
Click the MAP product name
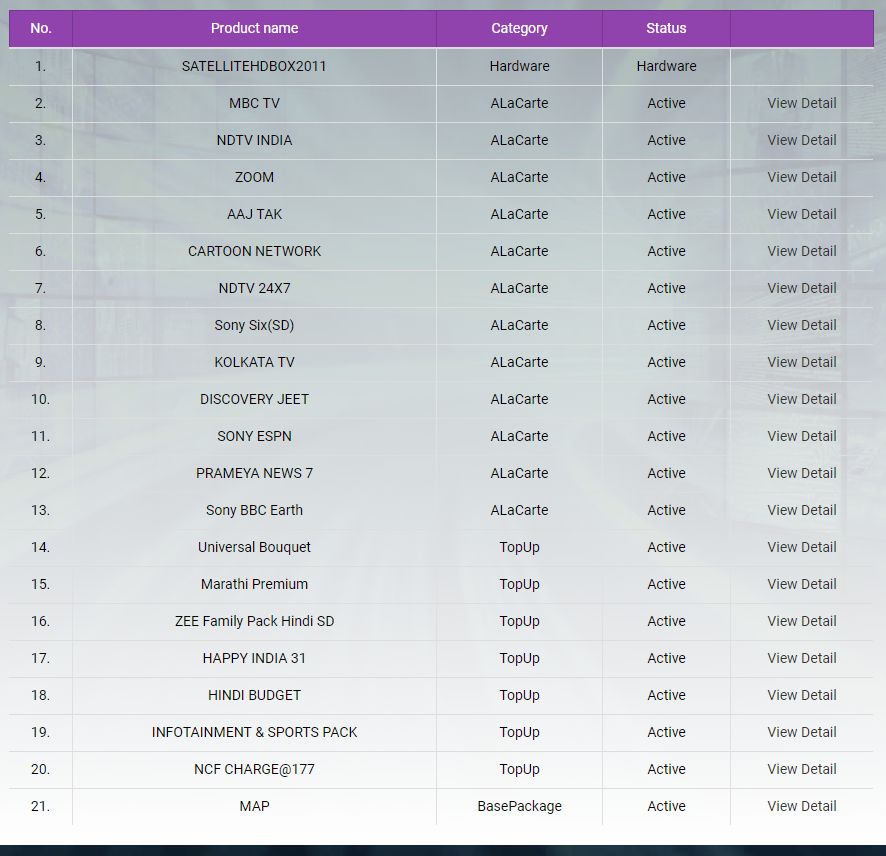click(254, 806)
